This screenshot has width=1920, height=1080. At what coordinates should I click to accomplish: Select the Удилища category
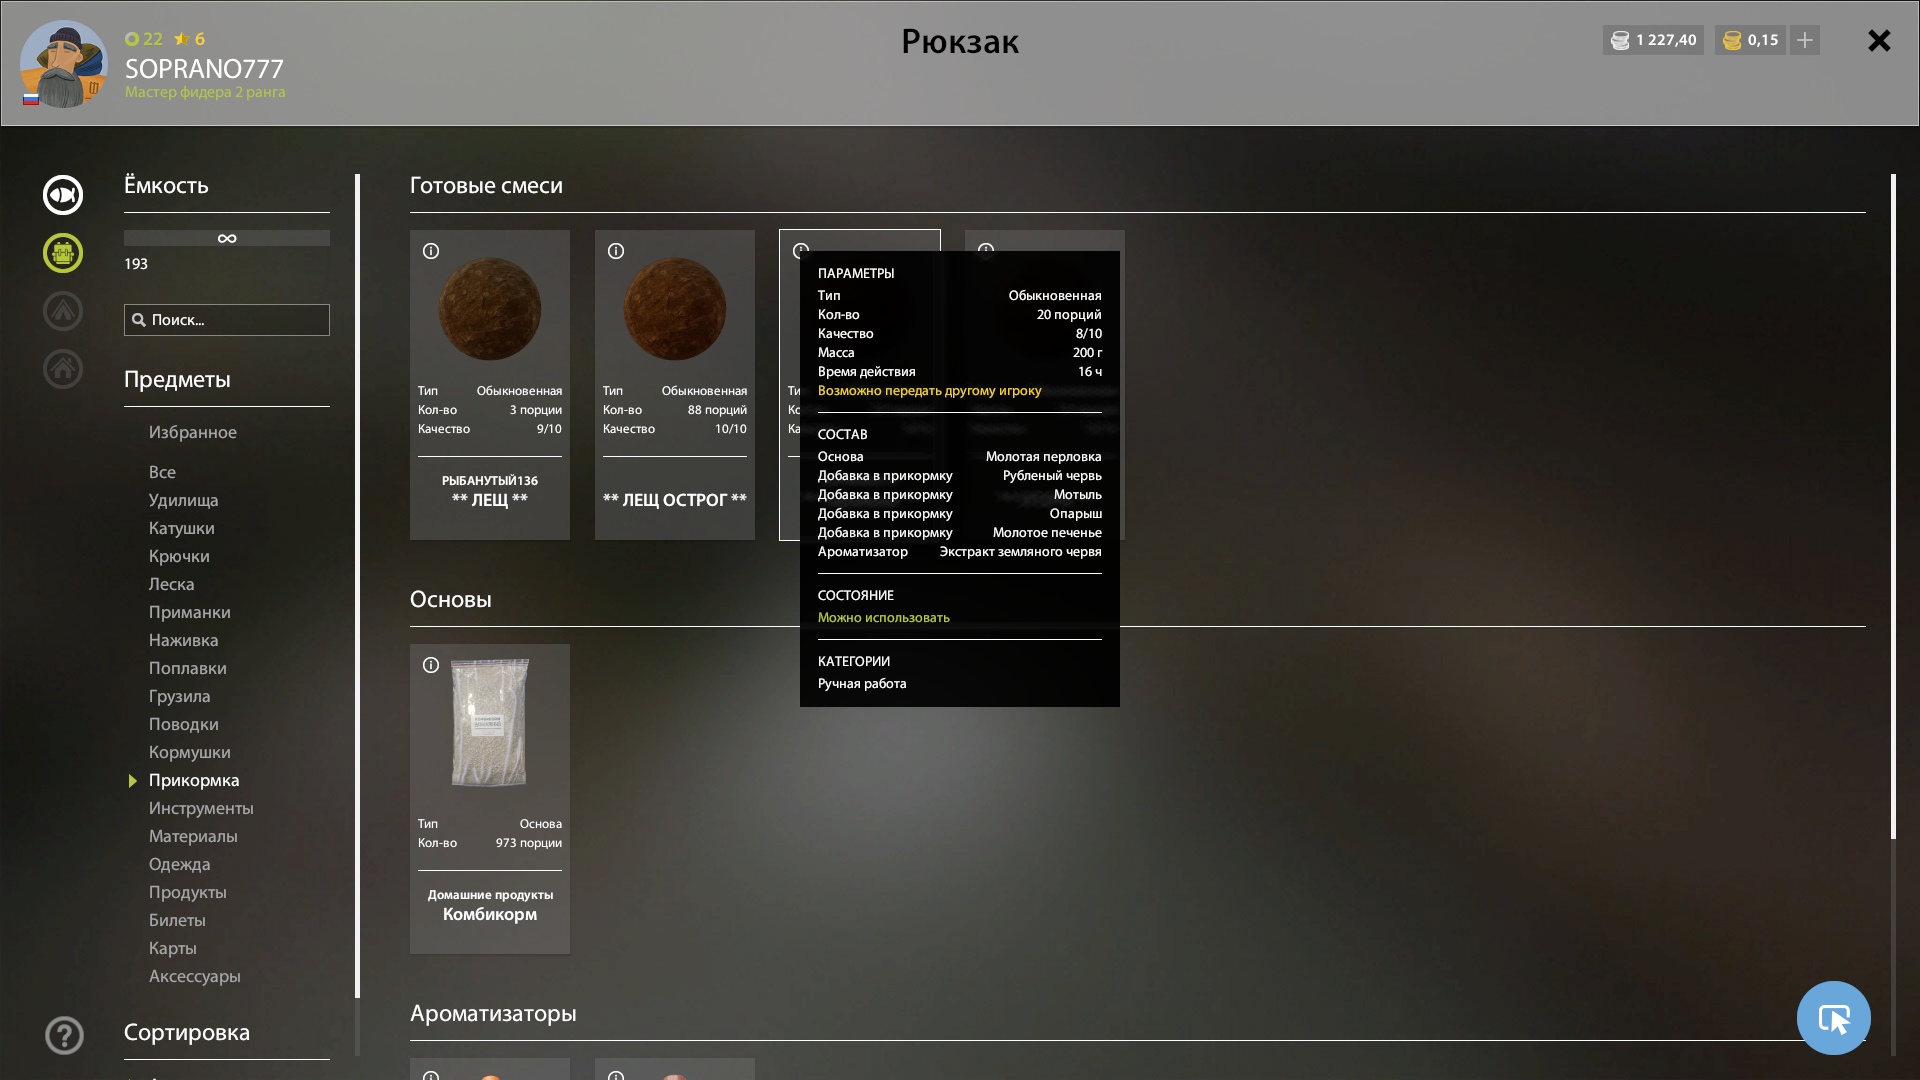[x=184, y=500]
